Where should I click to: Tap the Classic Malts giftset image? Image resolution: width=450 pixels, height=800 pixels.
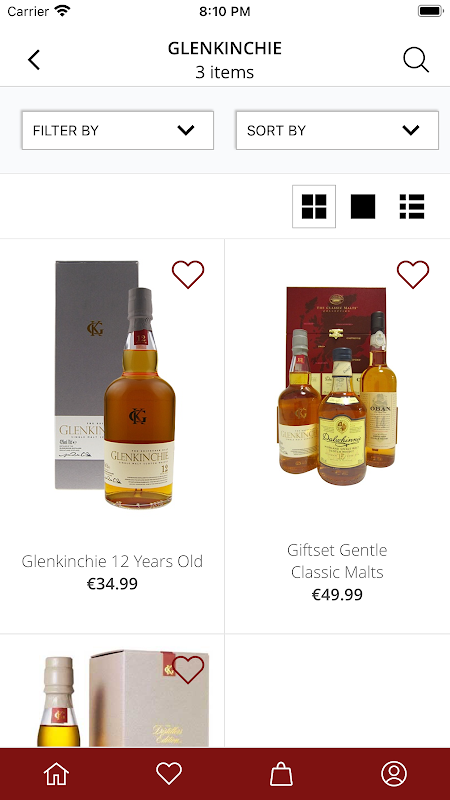[337, 385]
